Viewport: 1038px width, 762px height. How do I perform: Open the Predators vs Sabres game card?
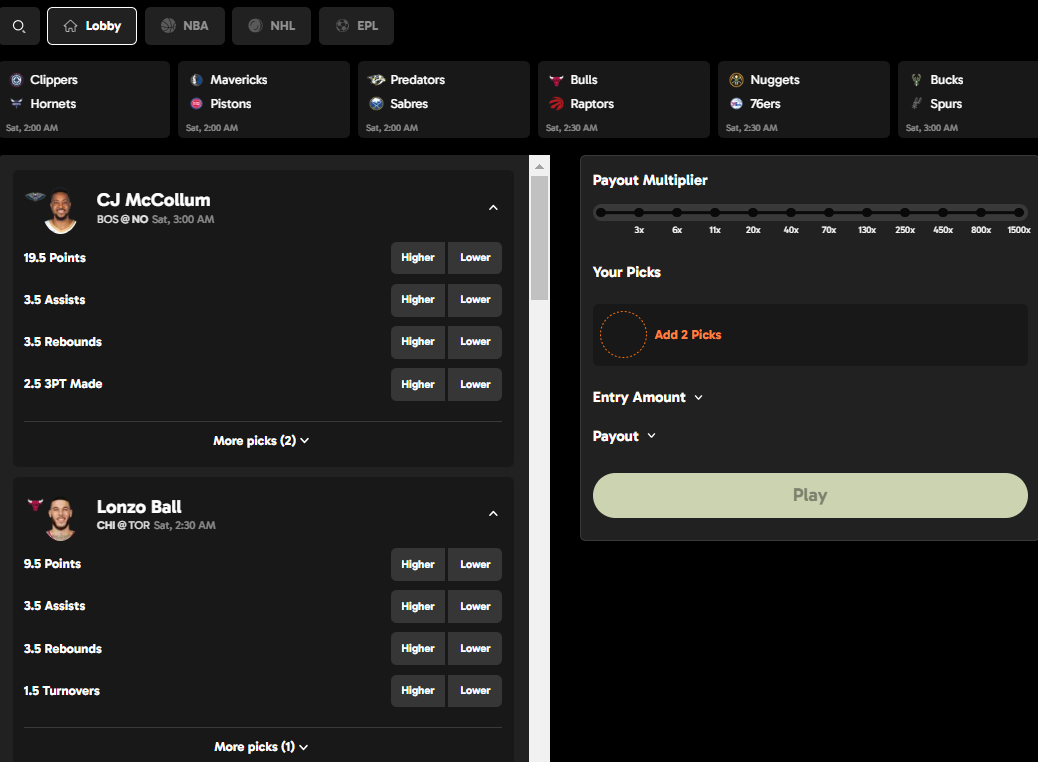(x=444, y=100)
